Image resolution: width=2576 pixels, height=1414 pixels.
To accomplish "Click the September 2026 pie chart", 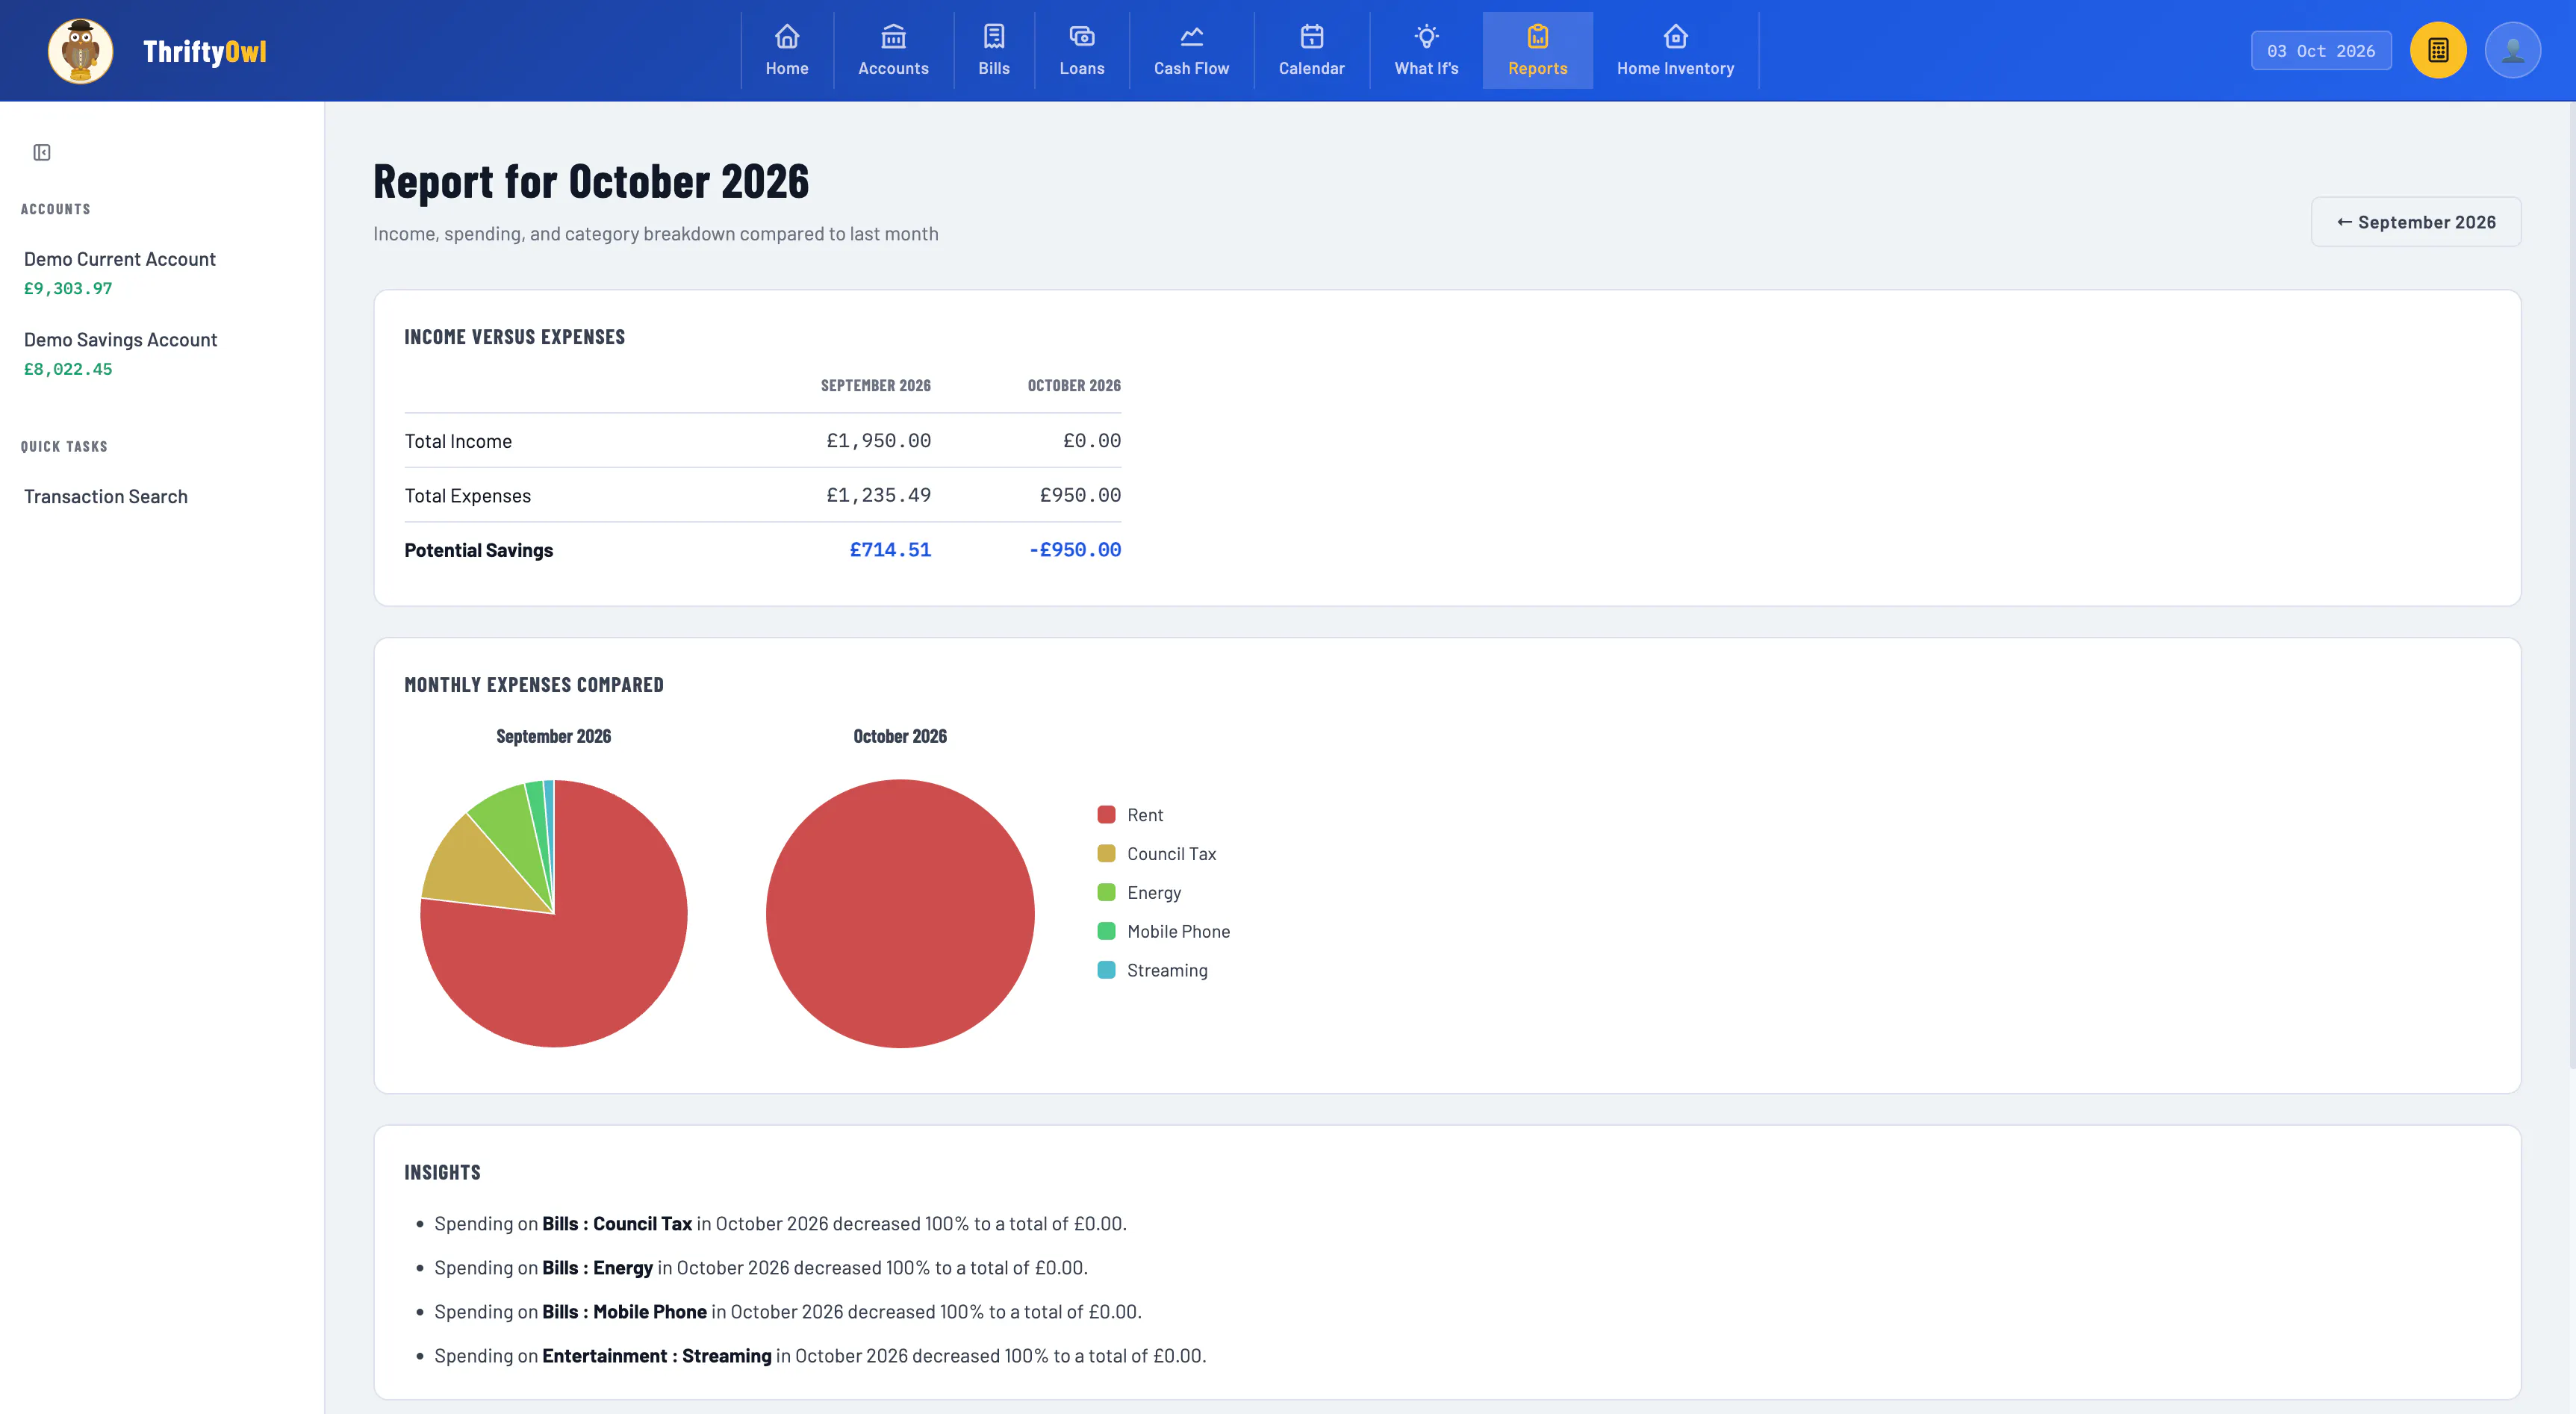I will click(x=554, y=914).
